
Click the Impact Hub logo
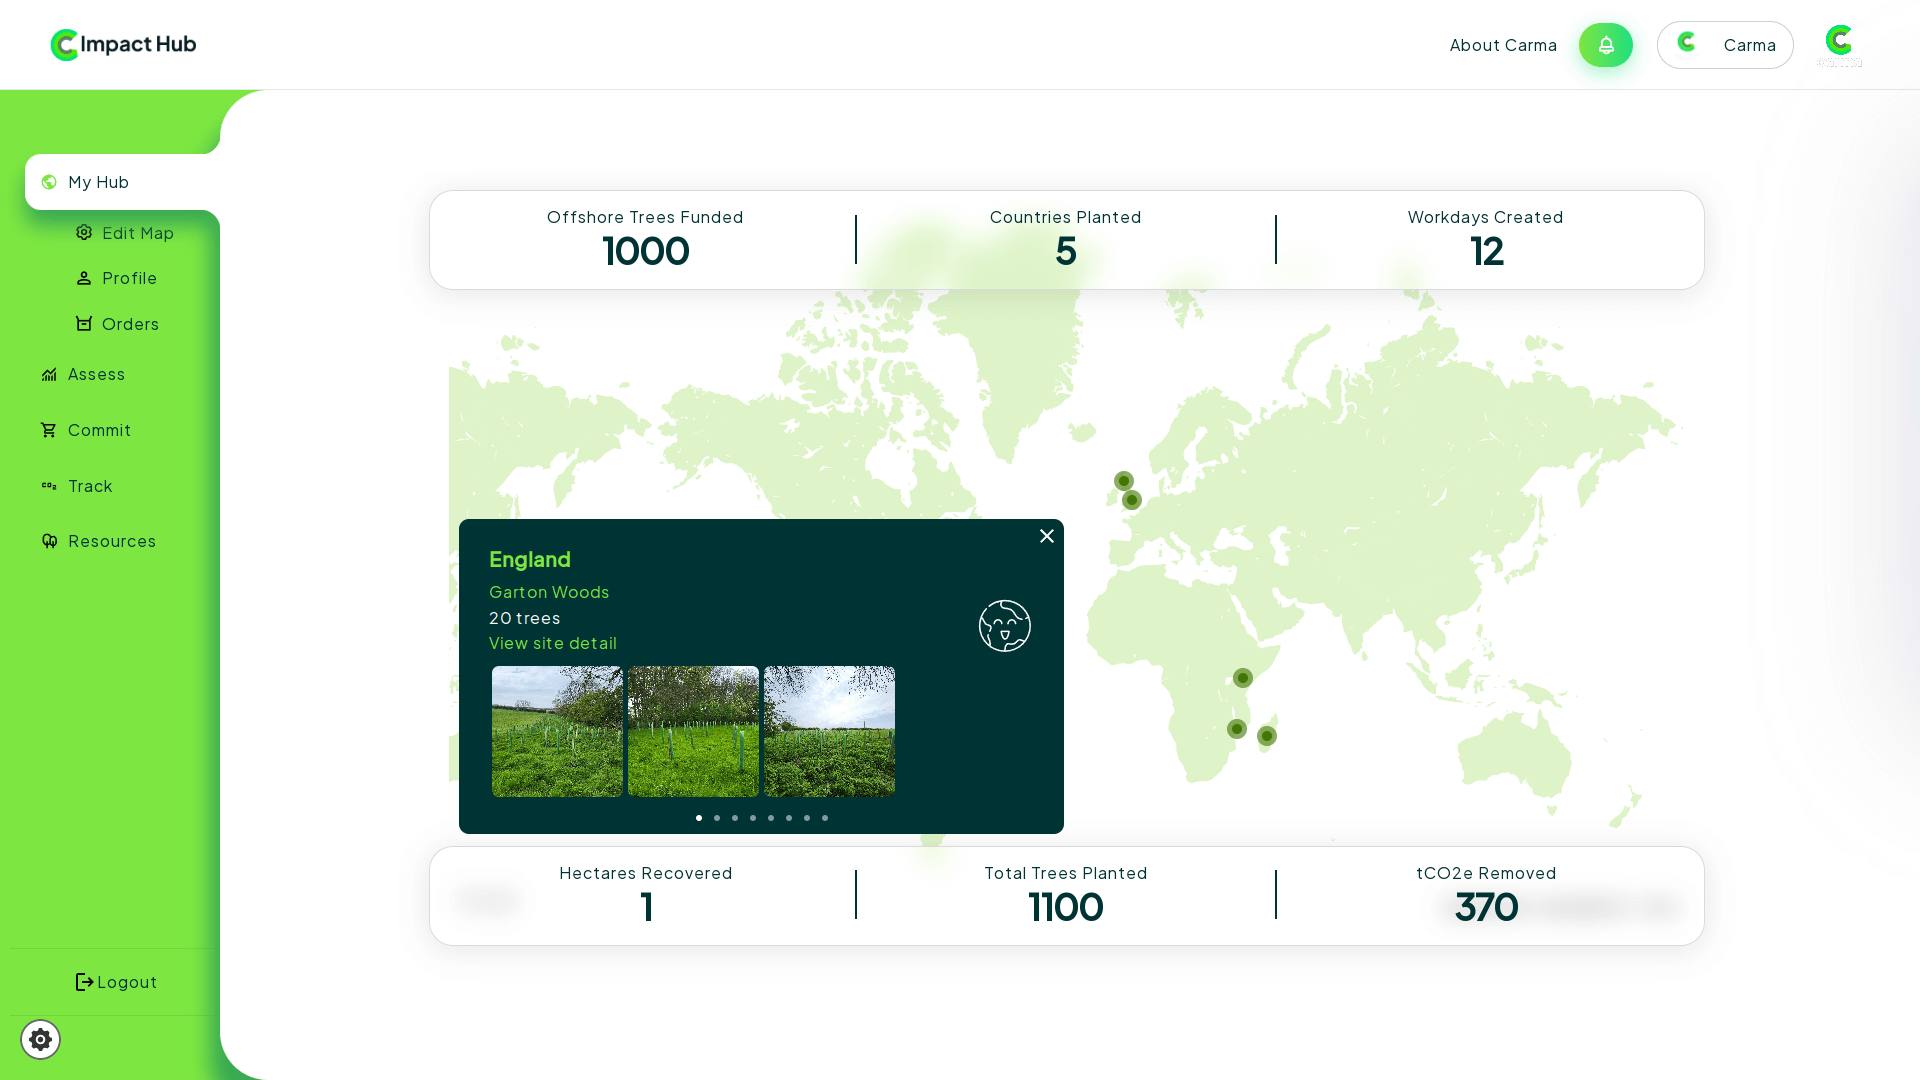pos(123,44)
